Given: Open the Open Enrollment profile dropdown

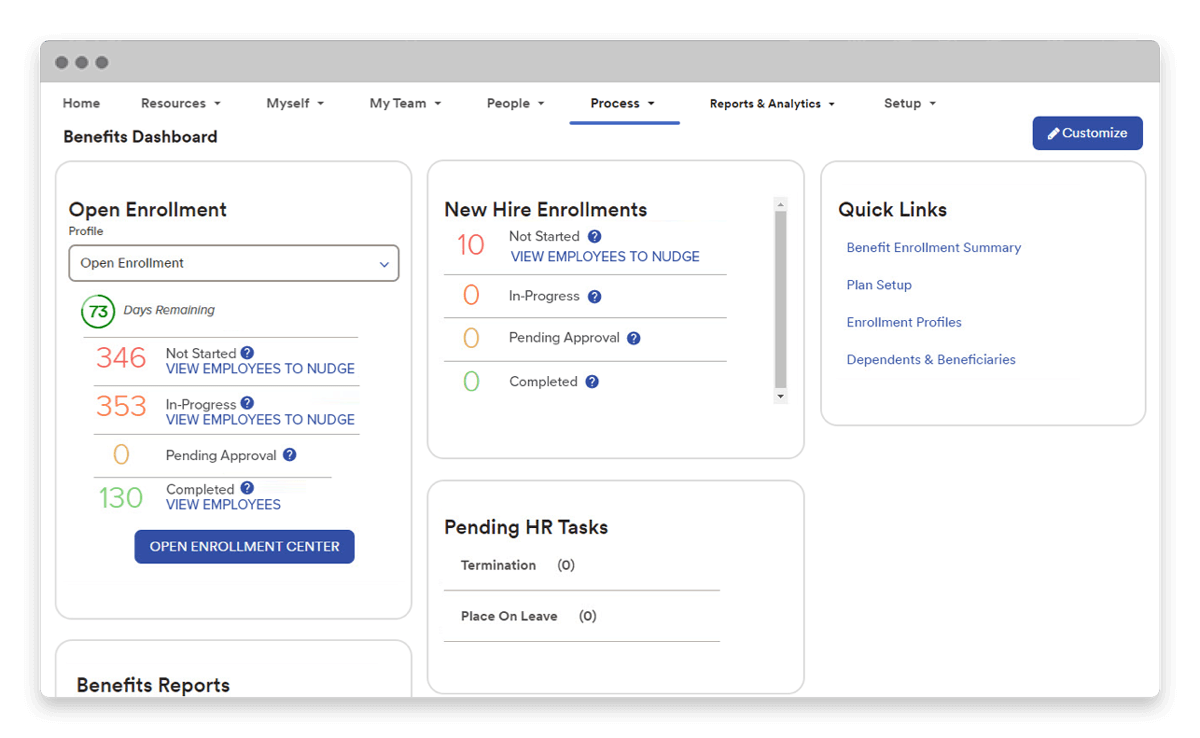Looking at the screenshot, I should pos(233,263).
